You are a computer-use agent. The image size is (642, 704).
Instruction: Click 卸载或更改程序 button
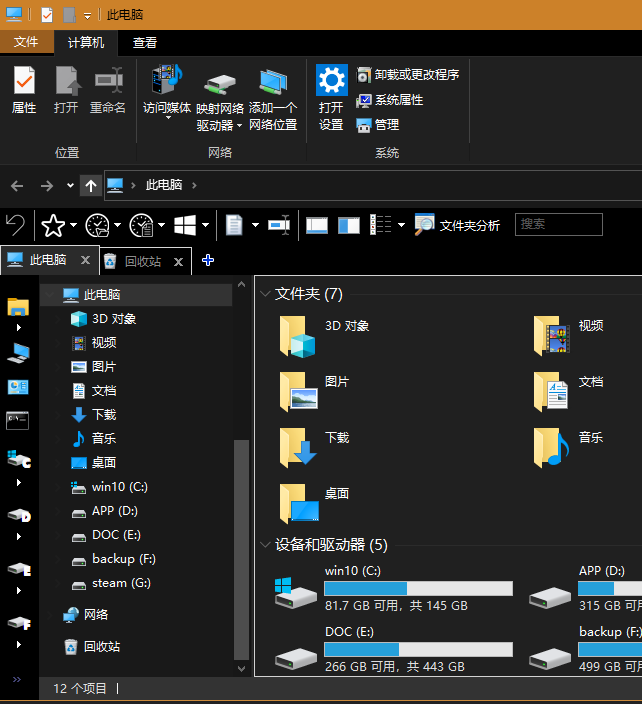click(x=407, y=75)
